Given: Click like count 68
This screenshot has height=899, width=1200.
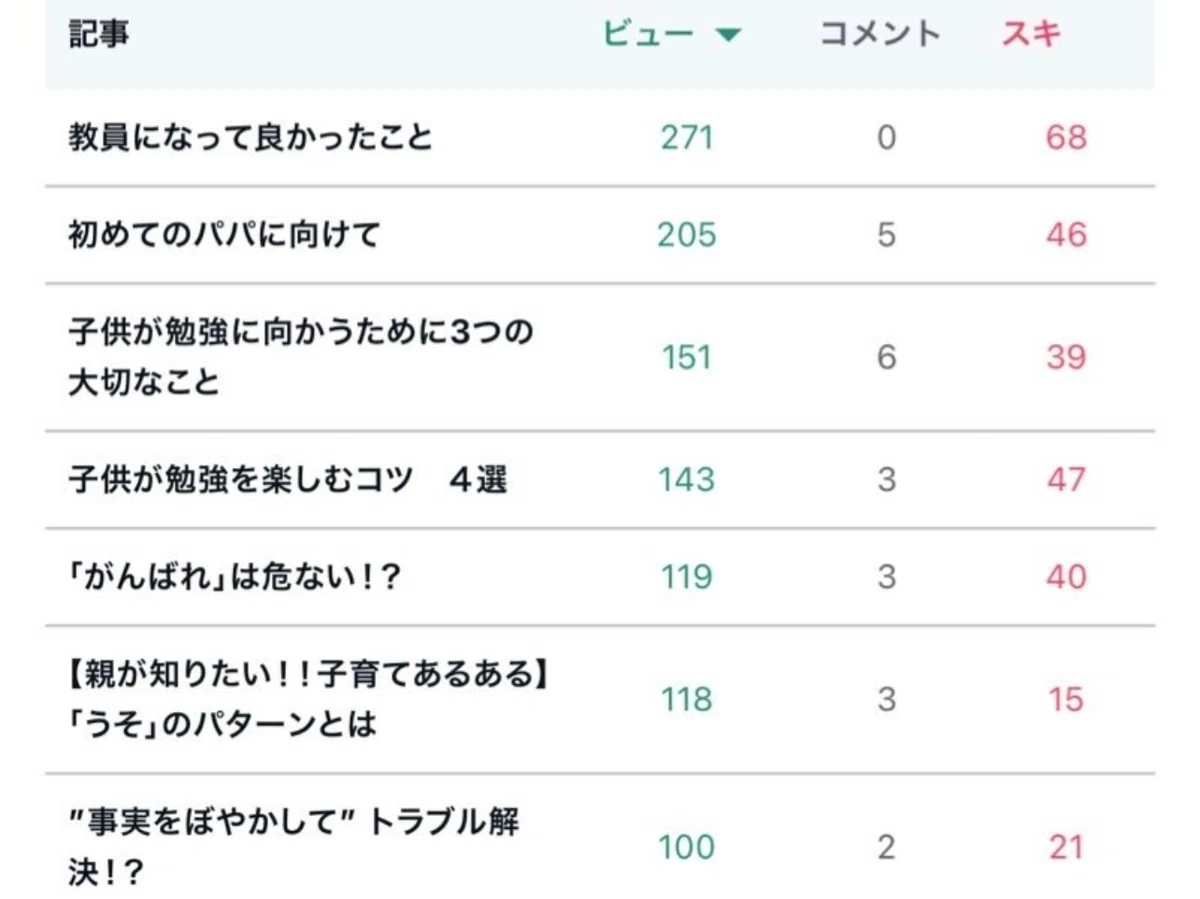Looking at the screenshot, I should [1066, 137].
